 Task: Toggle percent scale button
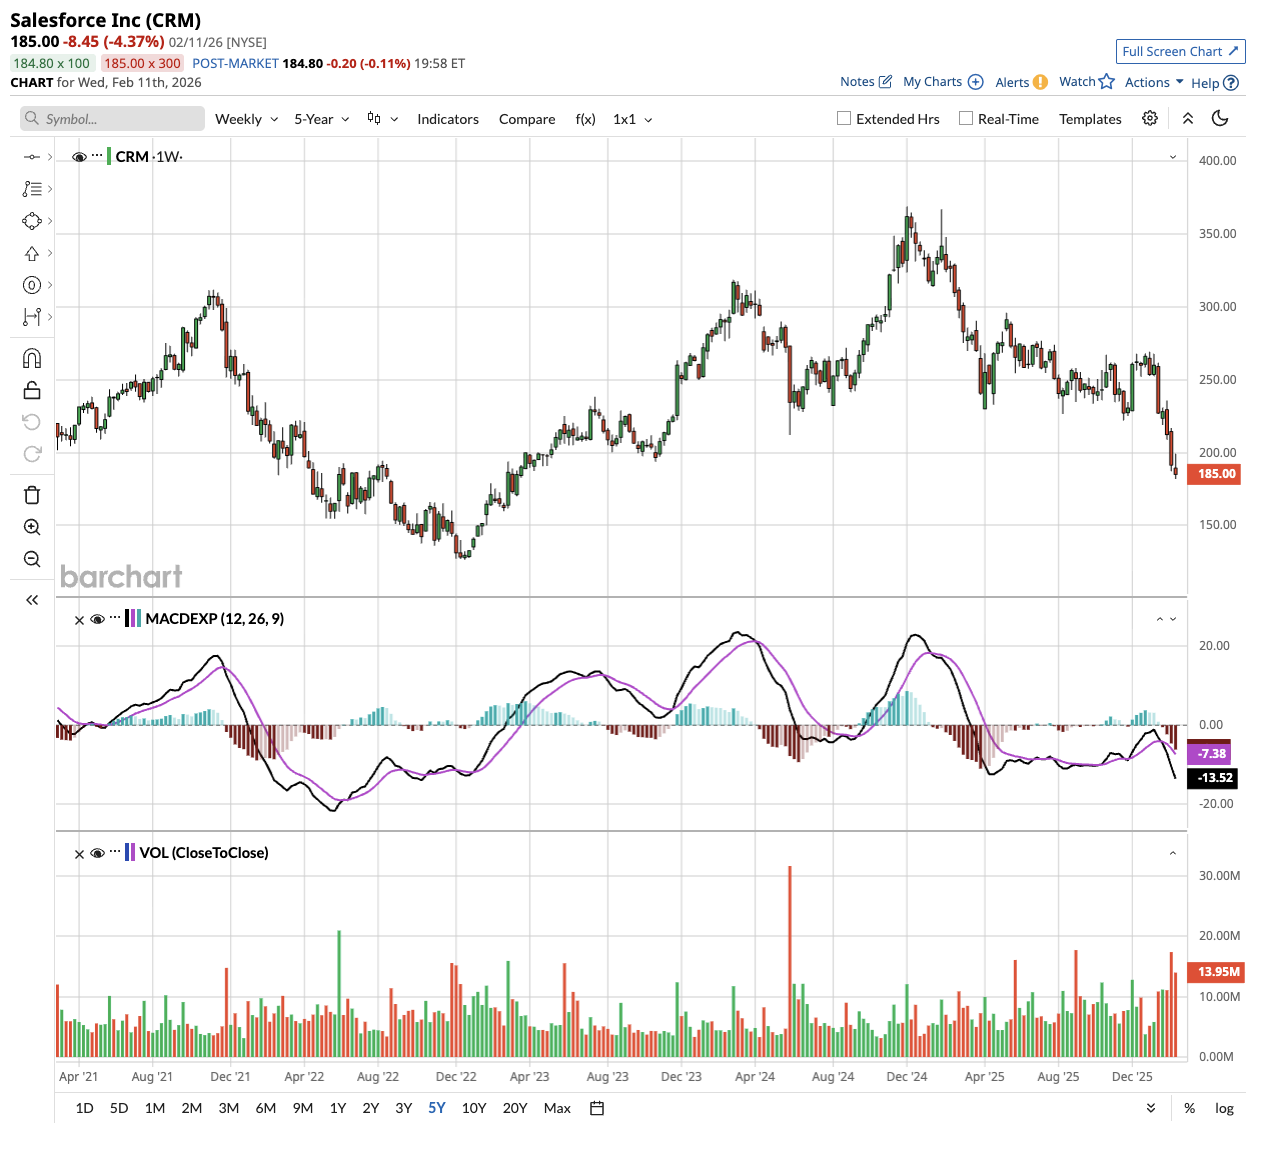coord(1189,1108)
